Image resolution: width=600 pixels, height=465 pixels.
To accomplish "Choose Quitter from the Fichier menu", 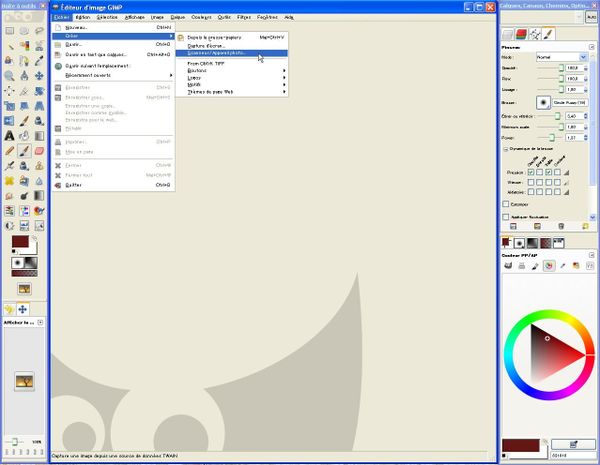I will [113, 185].
